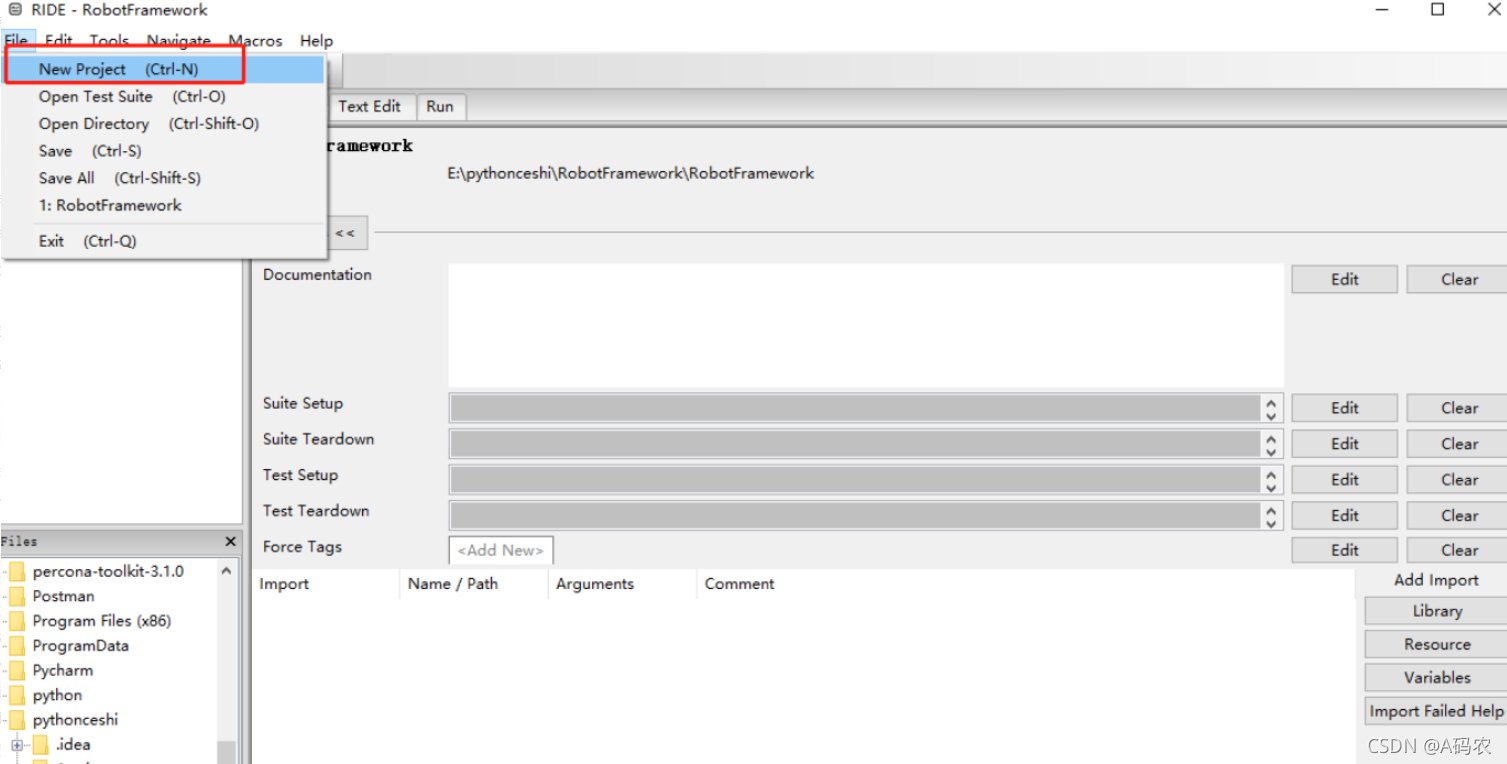The height and width of the screenshot is (764, 1507).
Task: Switch to the Run tab
Action: coord(440,106)
